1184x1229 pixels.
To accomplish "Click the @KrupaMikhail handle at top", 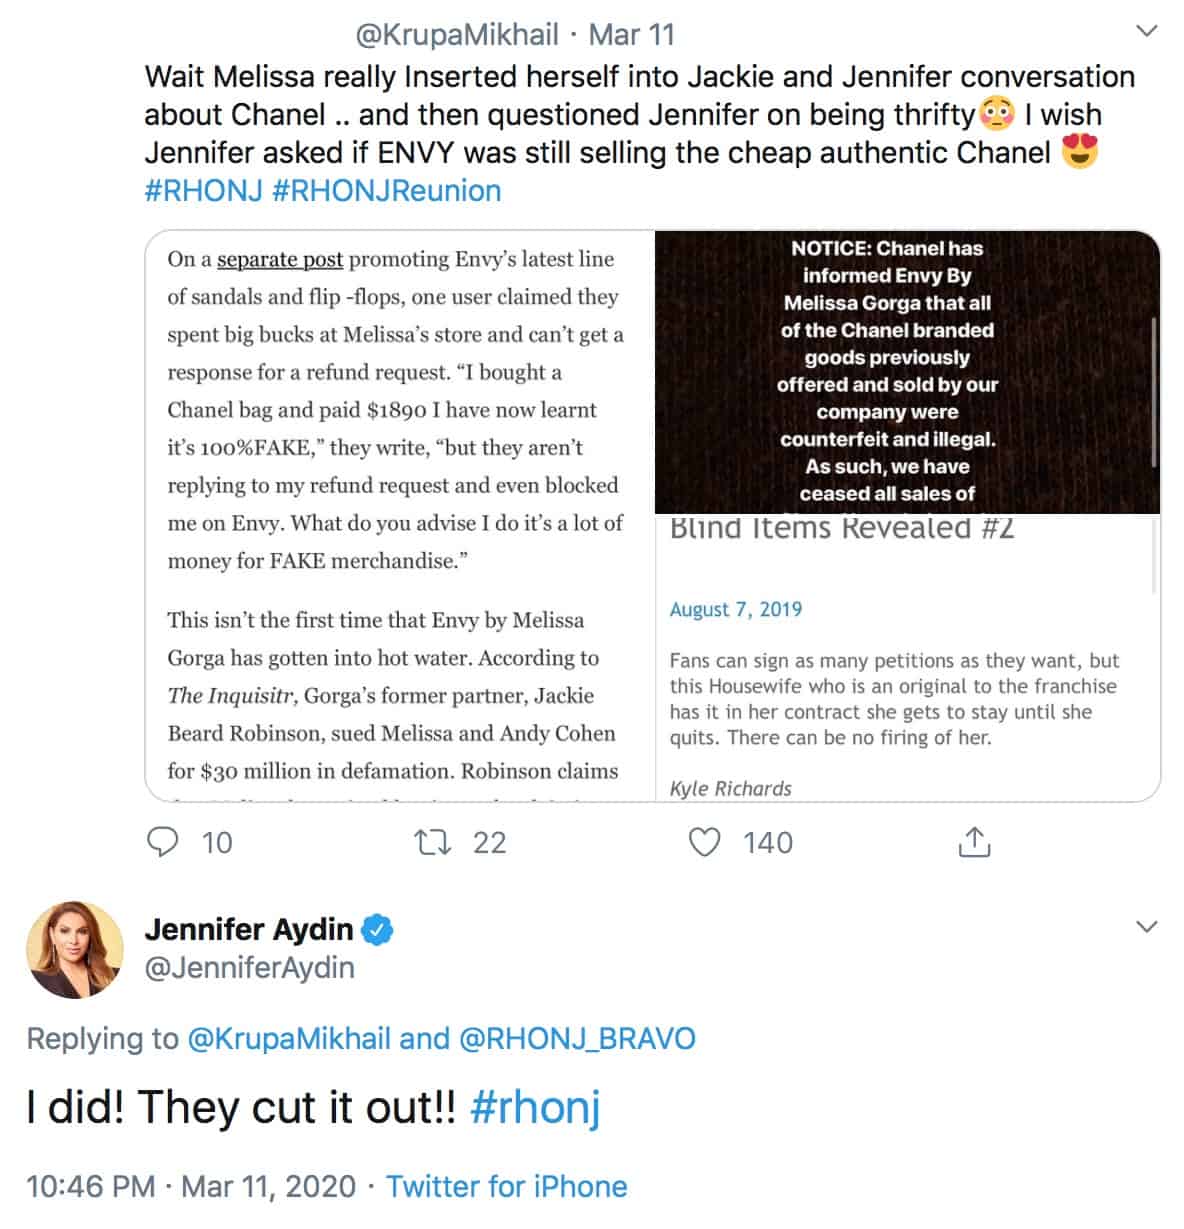I will pyautogui.click(x=457, y=34).
